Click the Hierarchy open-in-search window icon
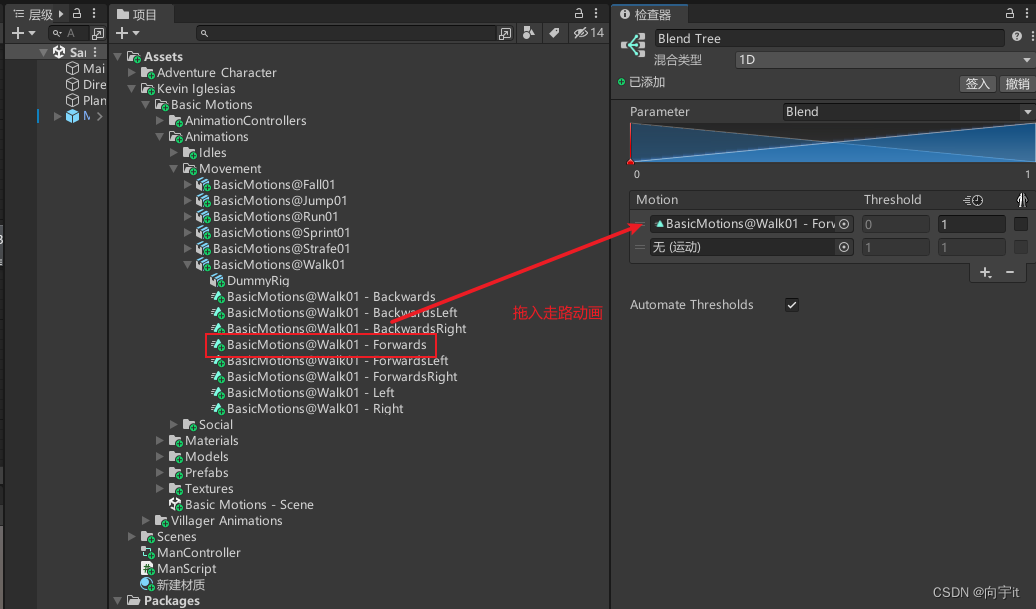This screenshot has width=1036, height=609. click(98, 33)
